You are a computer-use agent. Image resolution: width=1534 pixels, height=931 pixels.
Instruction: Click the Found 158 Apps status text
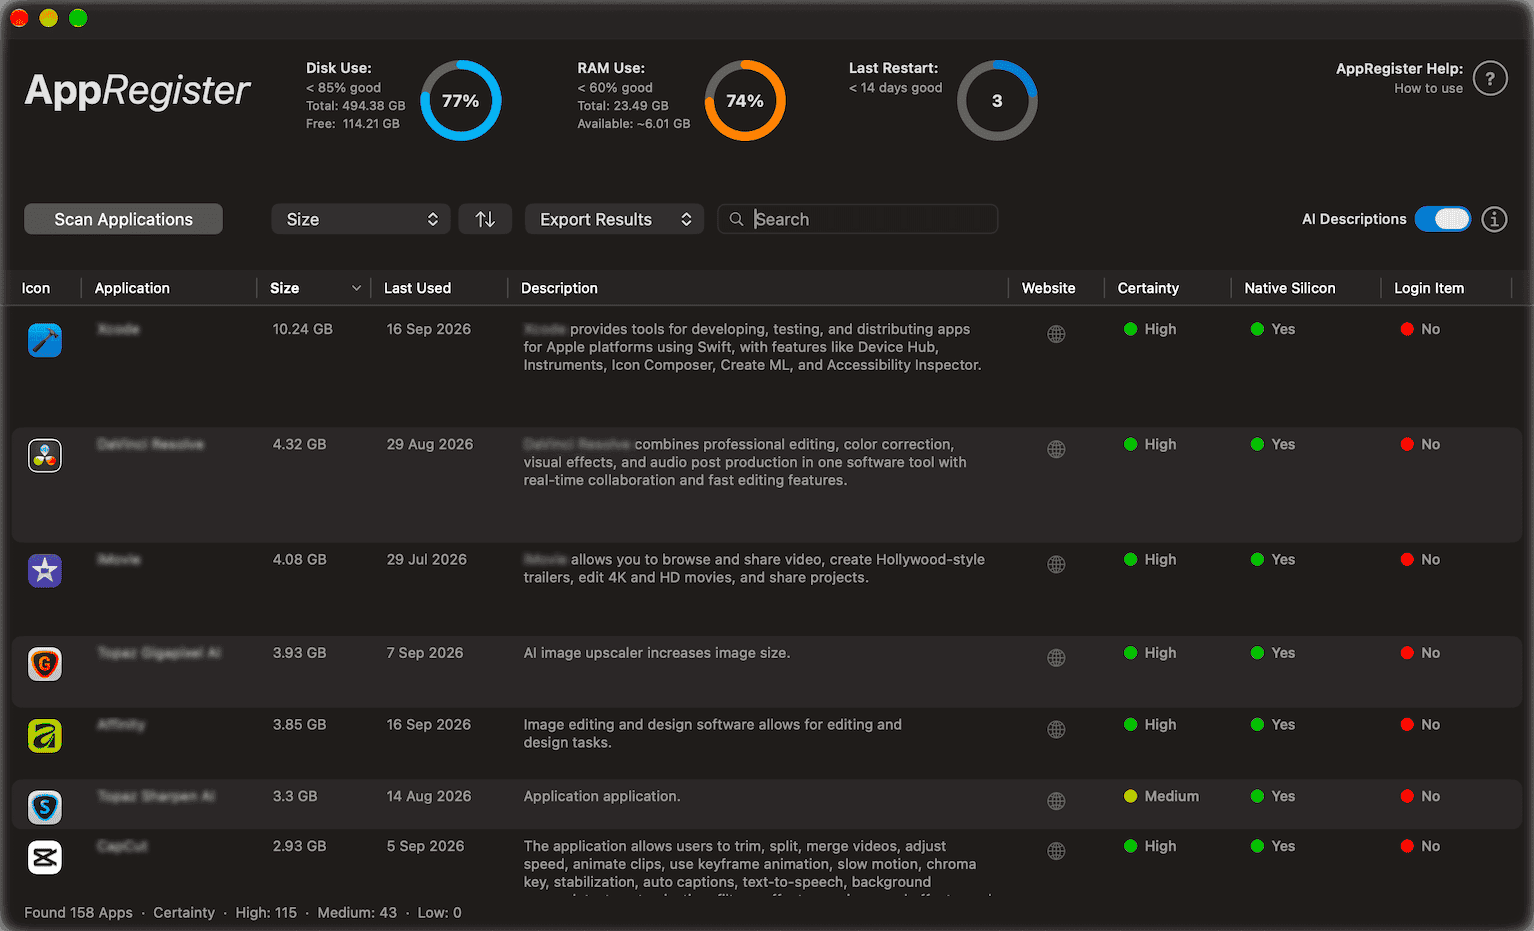point(78,912)
